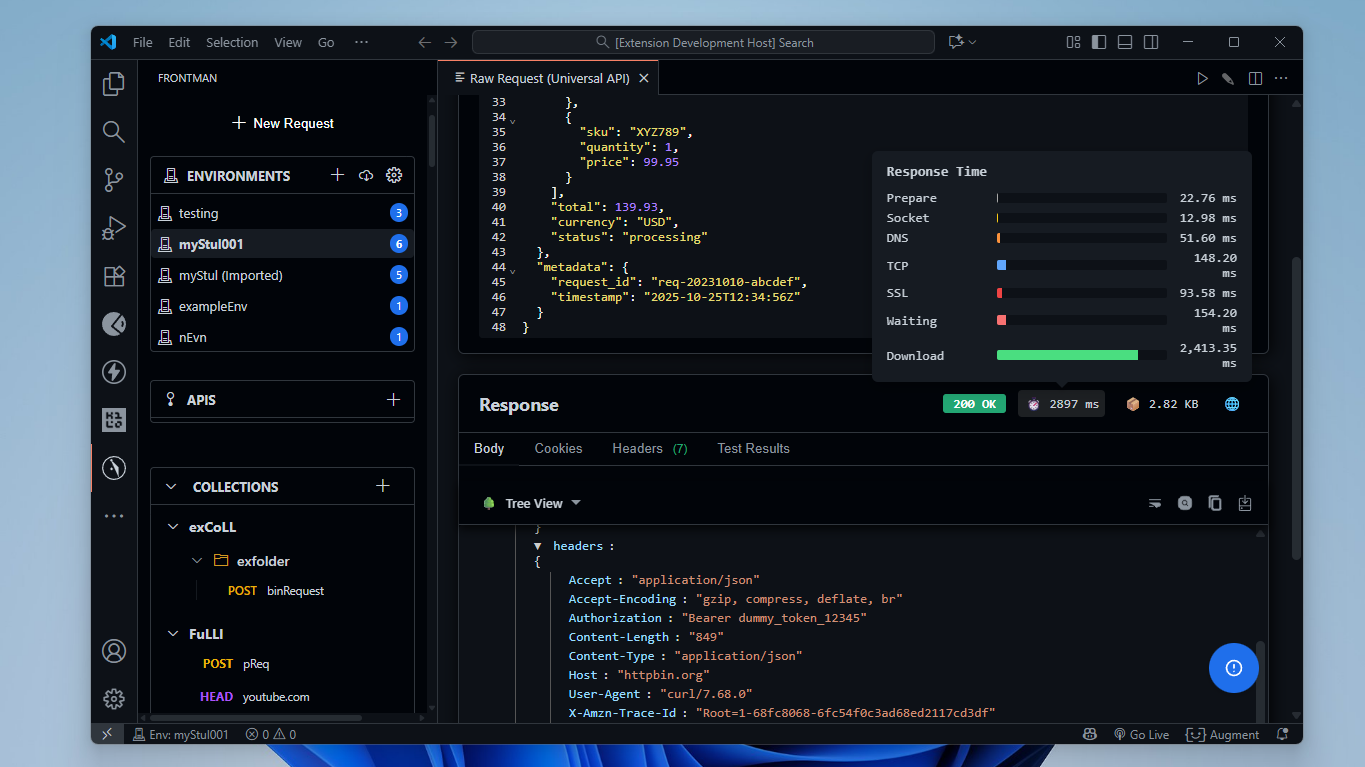The image size is (1365, 767).
Task: Click the New Request button
Action: point(283,123)
